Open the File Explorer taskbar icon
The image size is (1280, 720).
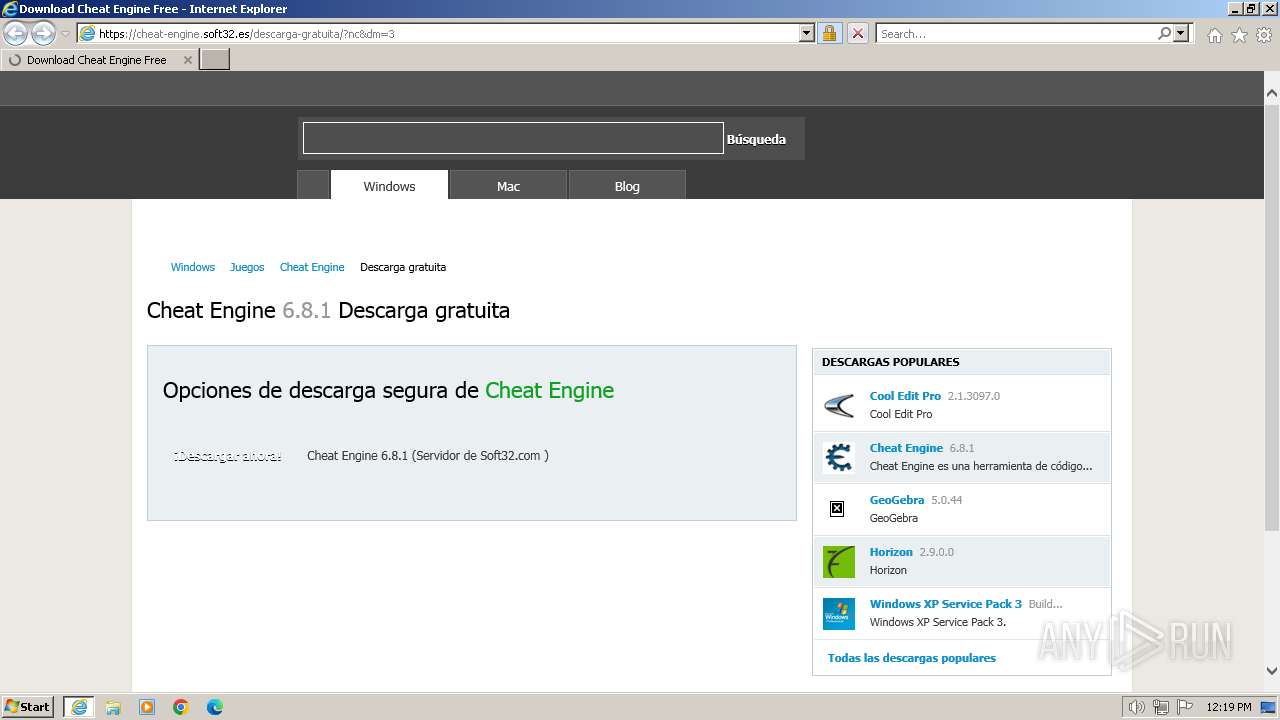click(113, 707)
